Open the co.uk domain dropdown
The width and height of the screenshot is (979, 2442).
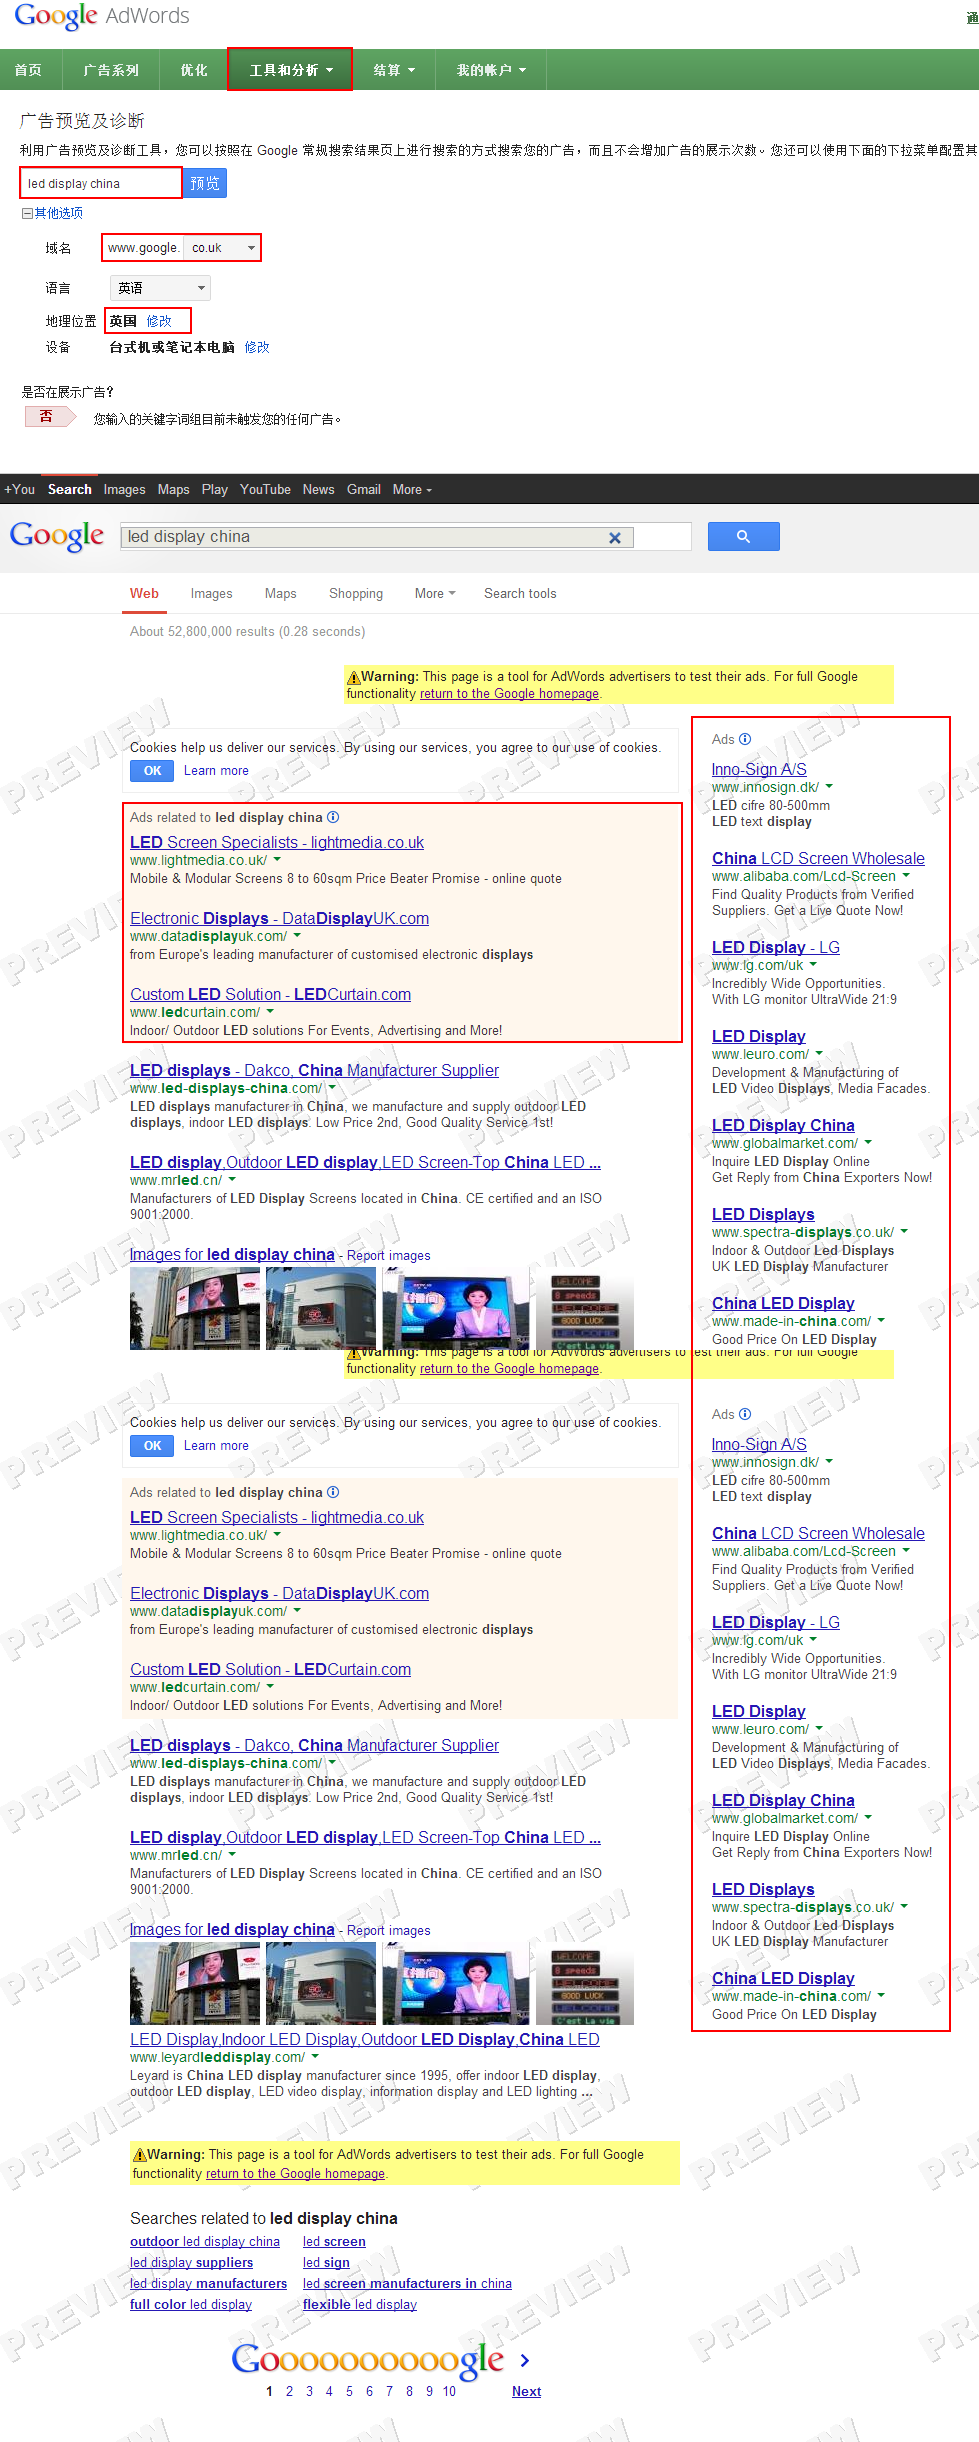tap(222, 247)
